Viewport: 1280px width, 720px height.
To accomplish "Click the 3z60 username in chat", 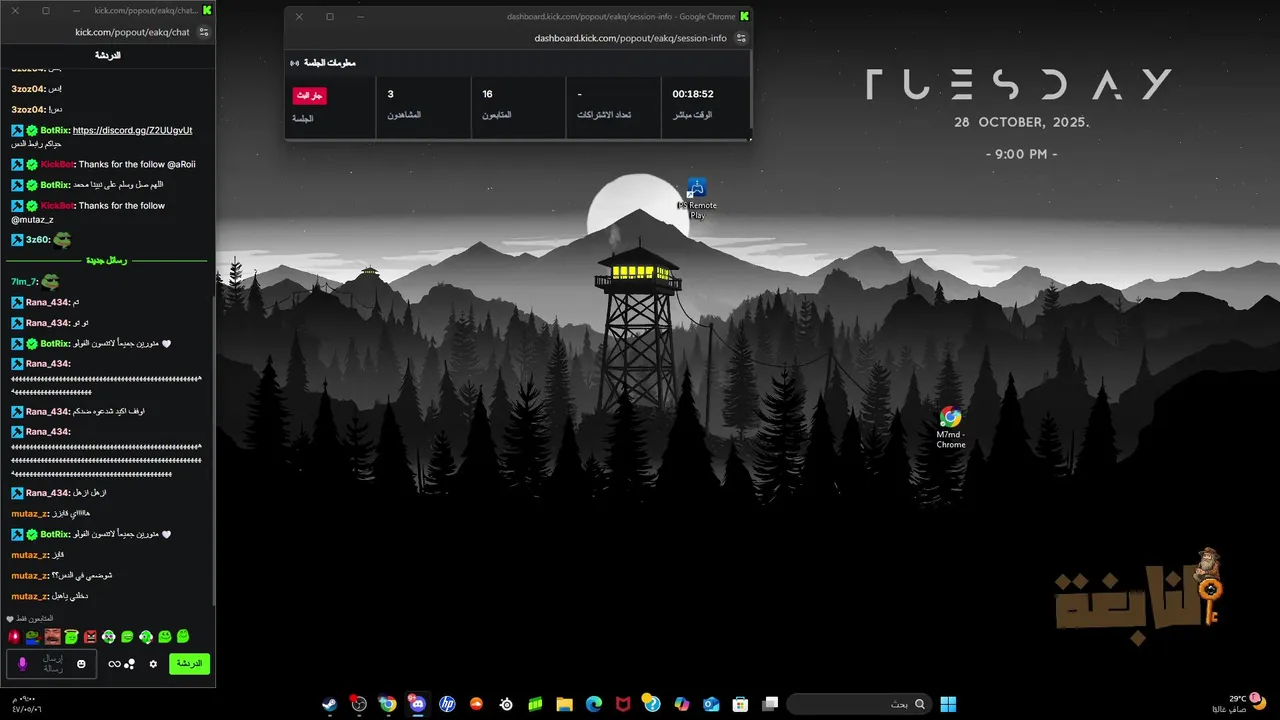I will pyautogui.click(x=38, y=240).
